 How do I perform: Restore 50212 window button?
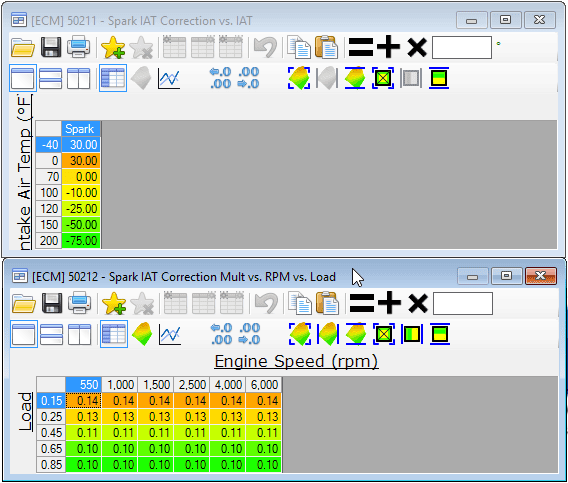pos(506,276)
